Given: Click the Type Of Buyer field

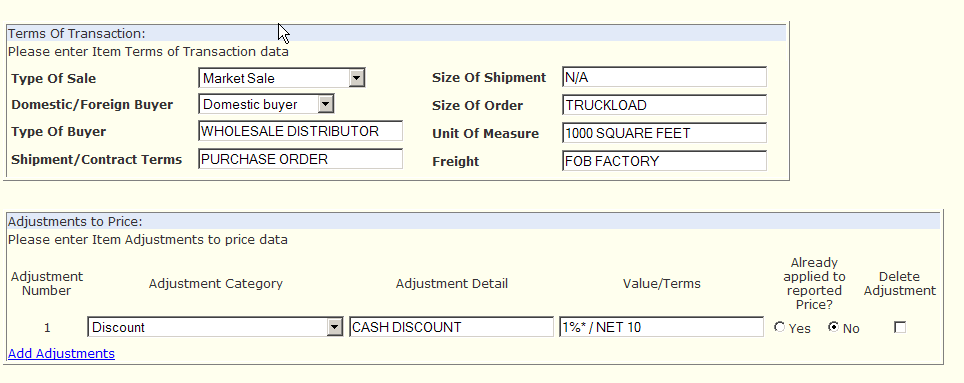Looking at the screenshot, I should click(301, 131).
